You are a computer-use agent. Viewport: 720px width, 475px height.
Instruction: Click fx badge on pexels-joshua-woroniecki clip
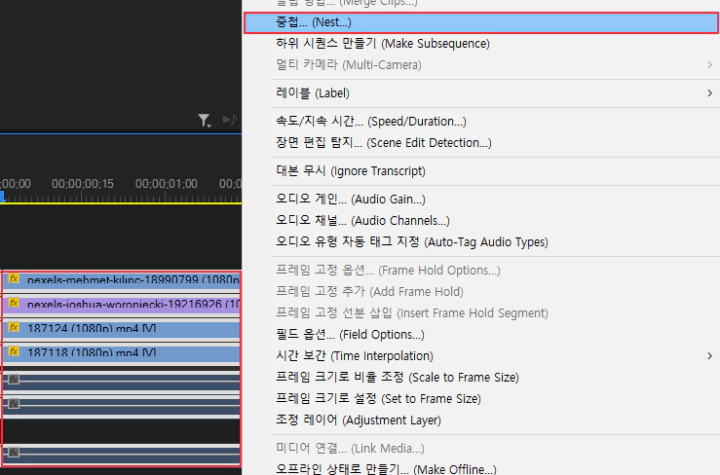(x=14, y=303)
